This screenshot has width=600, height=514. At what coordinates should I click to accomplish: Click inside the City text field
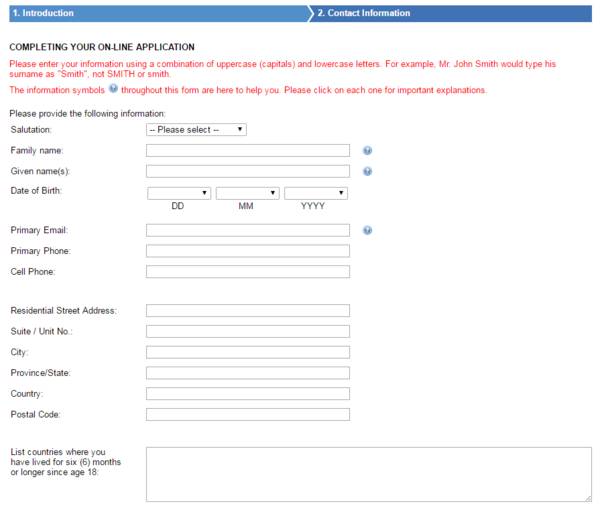click(x=248, y=352)
